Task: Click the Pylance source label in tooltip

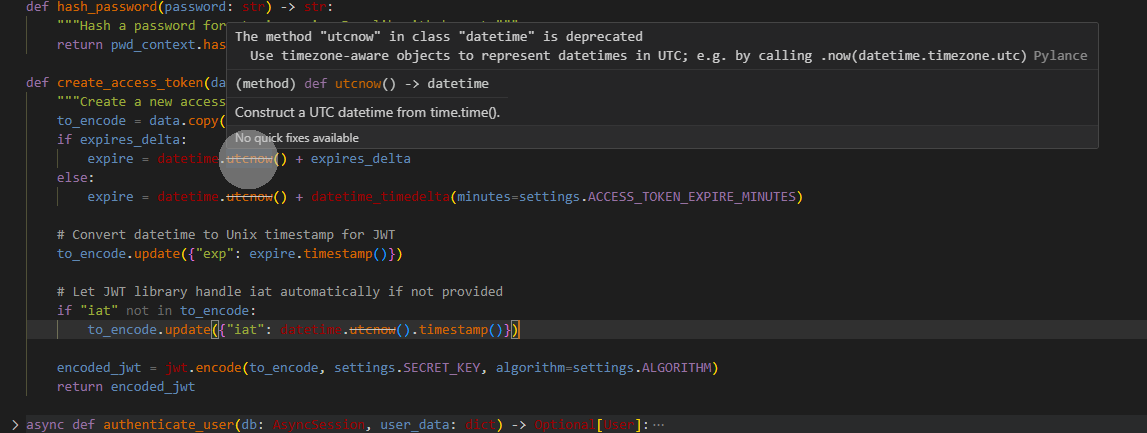Action: pos(1060,56)
